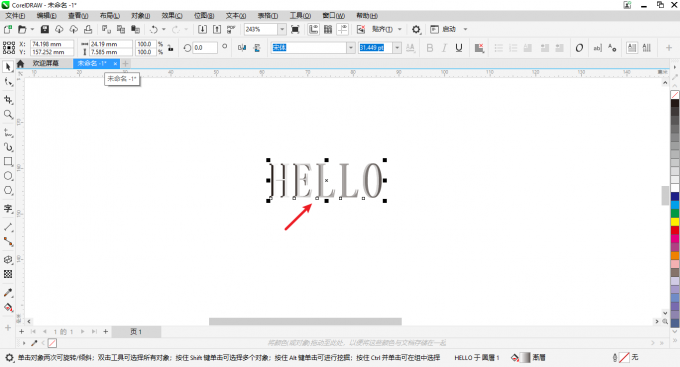The height and width of the screenshot is (367, 680).
Task: Click the red color swatch in palette
Action: pyautogui.click(x=675, y=230)
